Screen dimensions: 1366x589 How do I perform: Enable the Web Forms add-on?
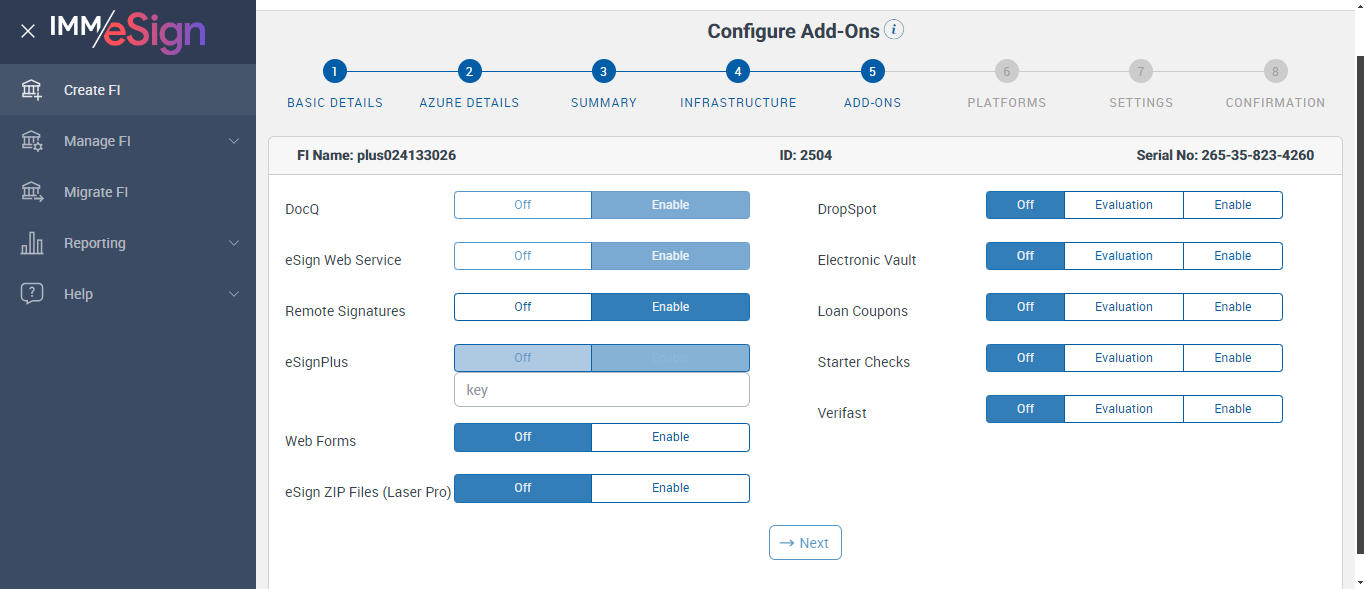point(670,437)
